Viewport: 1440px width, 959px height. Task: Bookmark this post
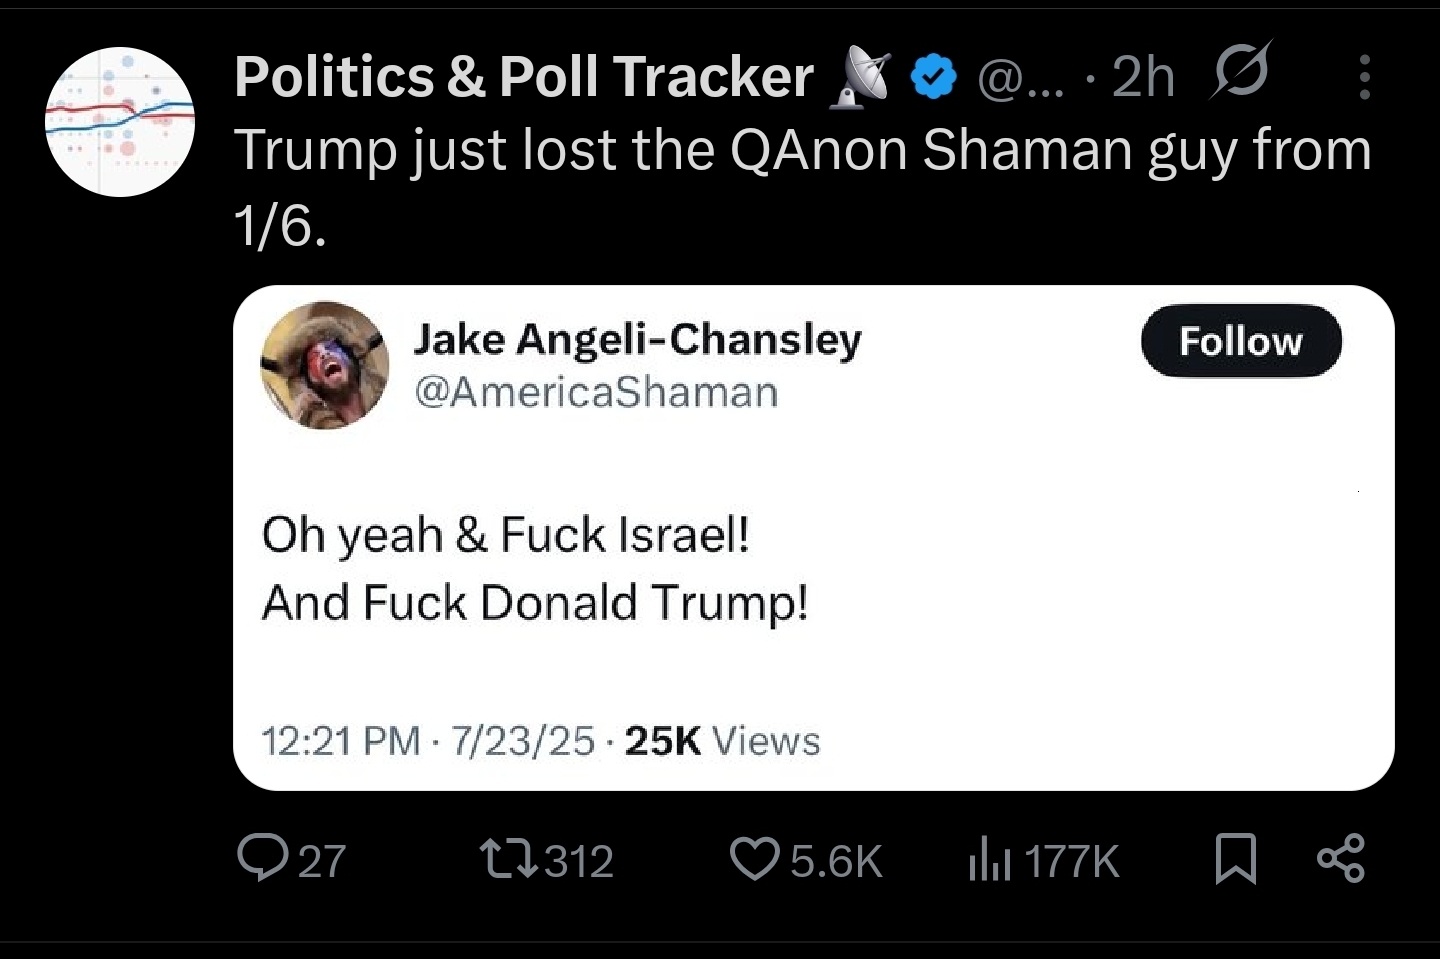click(x=1235, y=859)
